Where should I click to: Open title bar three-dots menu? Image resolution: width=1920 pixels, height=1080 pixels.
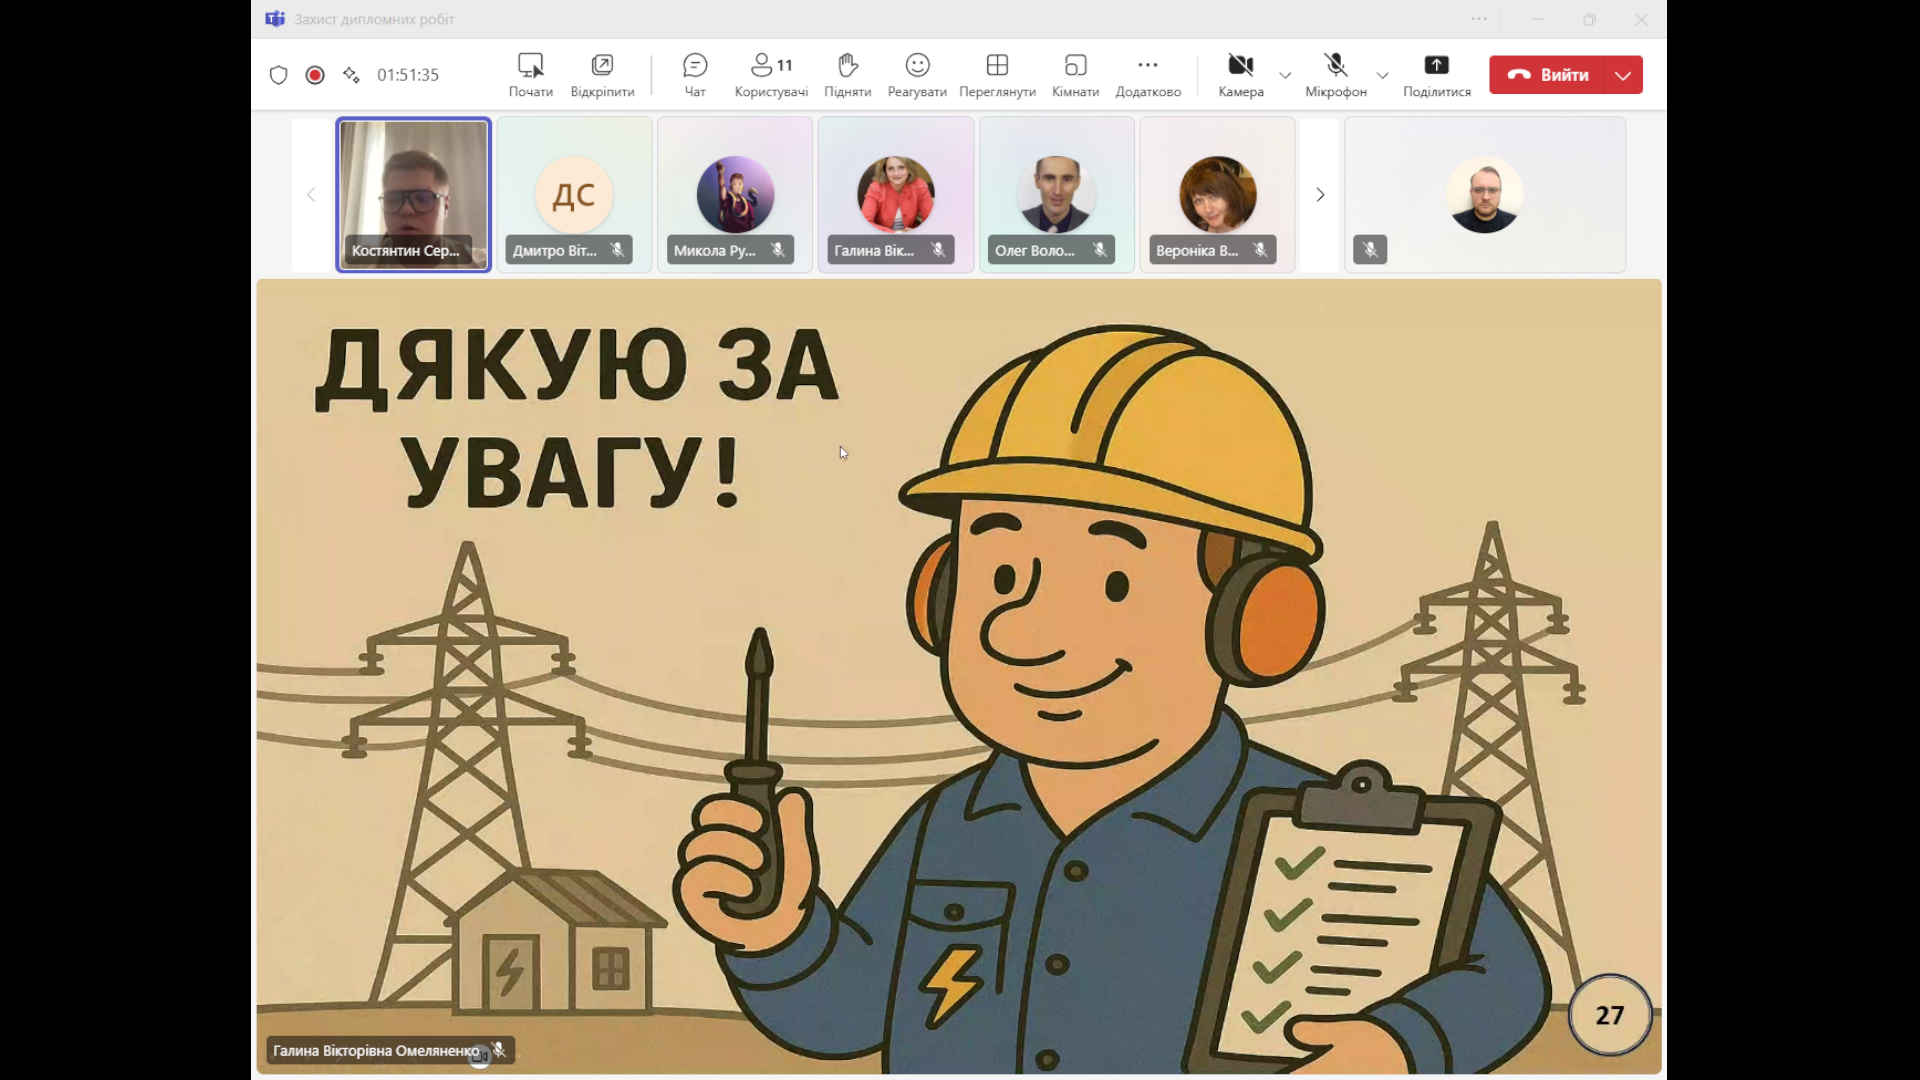1479,19
